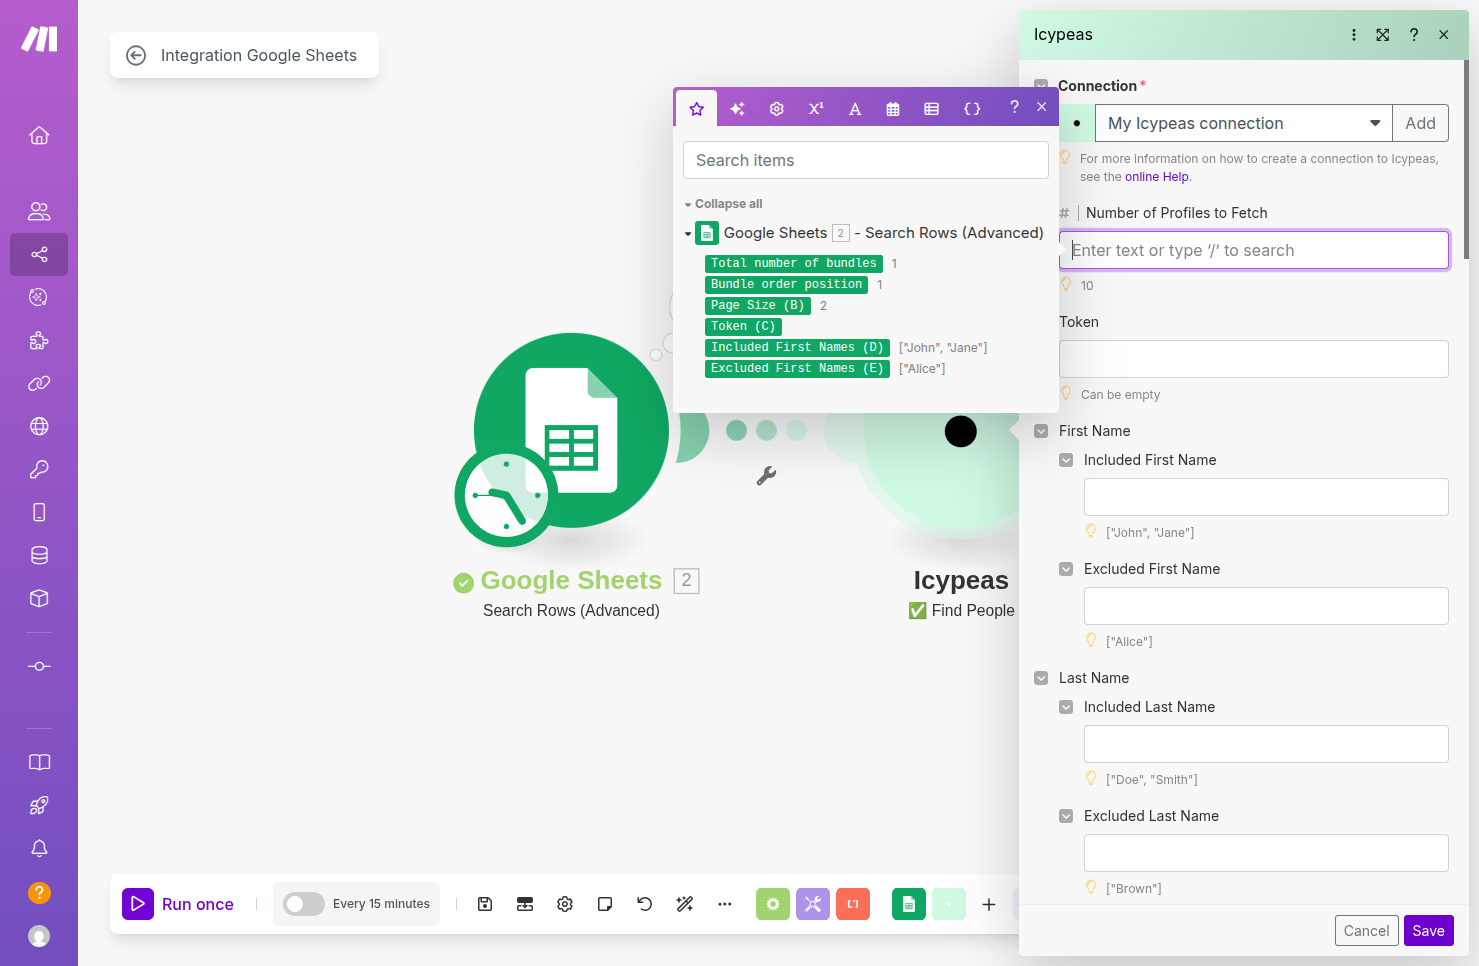This screenshot has height=966, width=1479.
Task: Click the Save scenario disk icon
Action: click(x=485, y=904)
